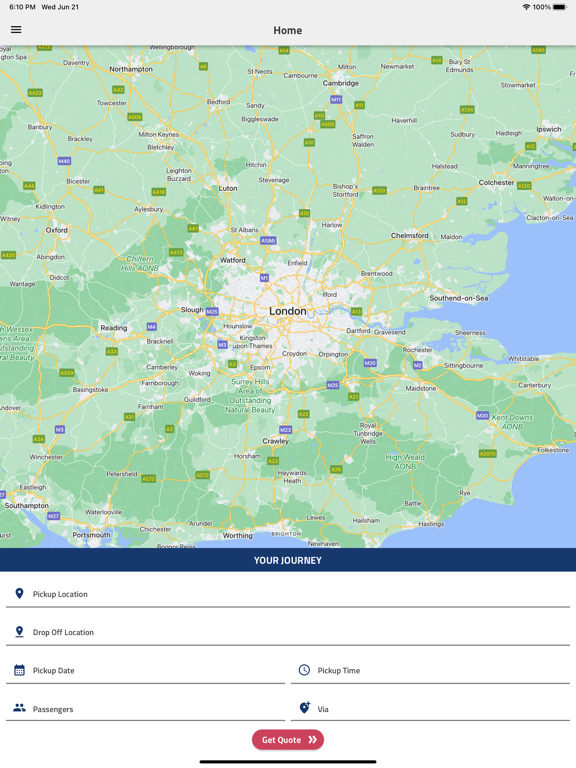The height and width of the screenshot is (768, 576).
Task: Tap Slough on the map
Action: click(192, 310)
